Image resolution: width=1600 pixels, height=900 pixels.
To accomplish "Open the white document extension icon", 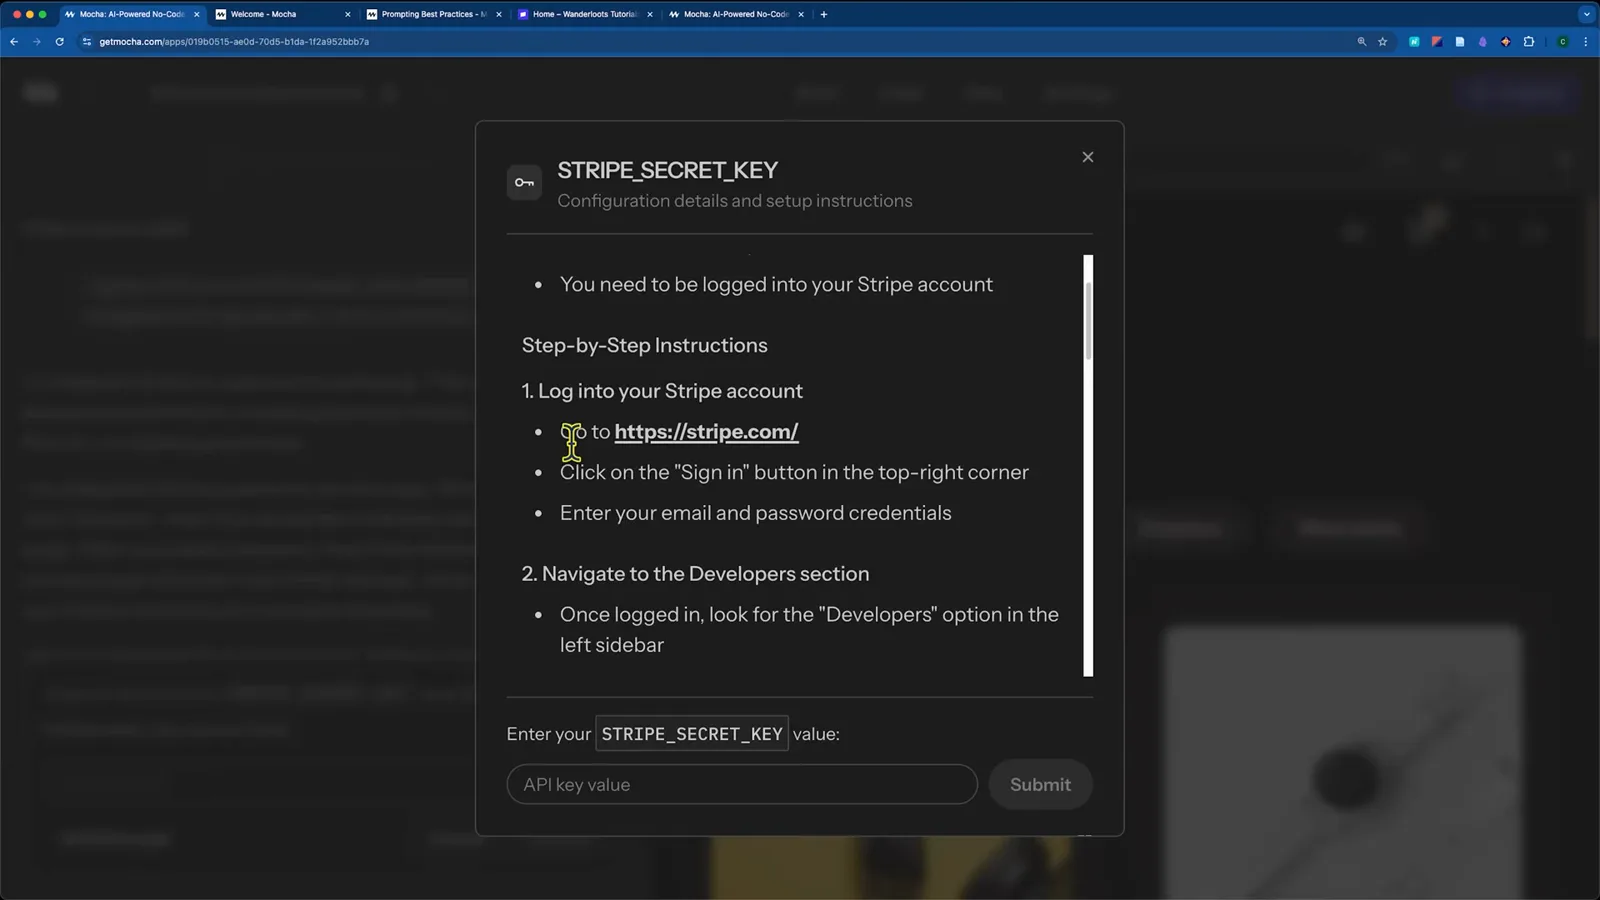I will tap(1460, 42).
